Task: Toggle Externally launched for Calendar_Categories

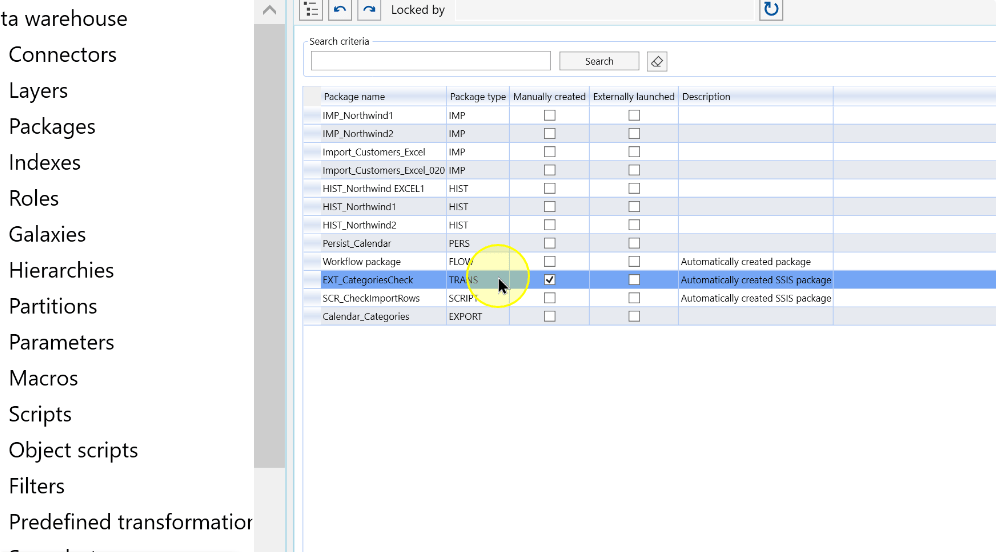Action: [x=634, y=316]
